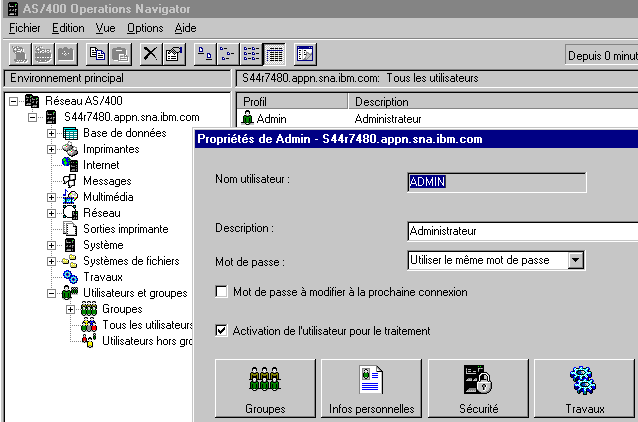
Task: Click the third greyed camera-like toolbar icon
Action: tap(66, 54)
